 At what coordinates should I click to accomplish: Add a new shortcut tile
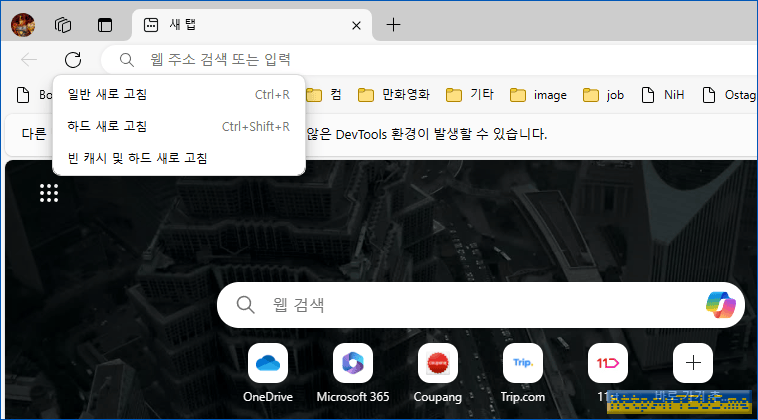tap(693, 363)
